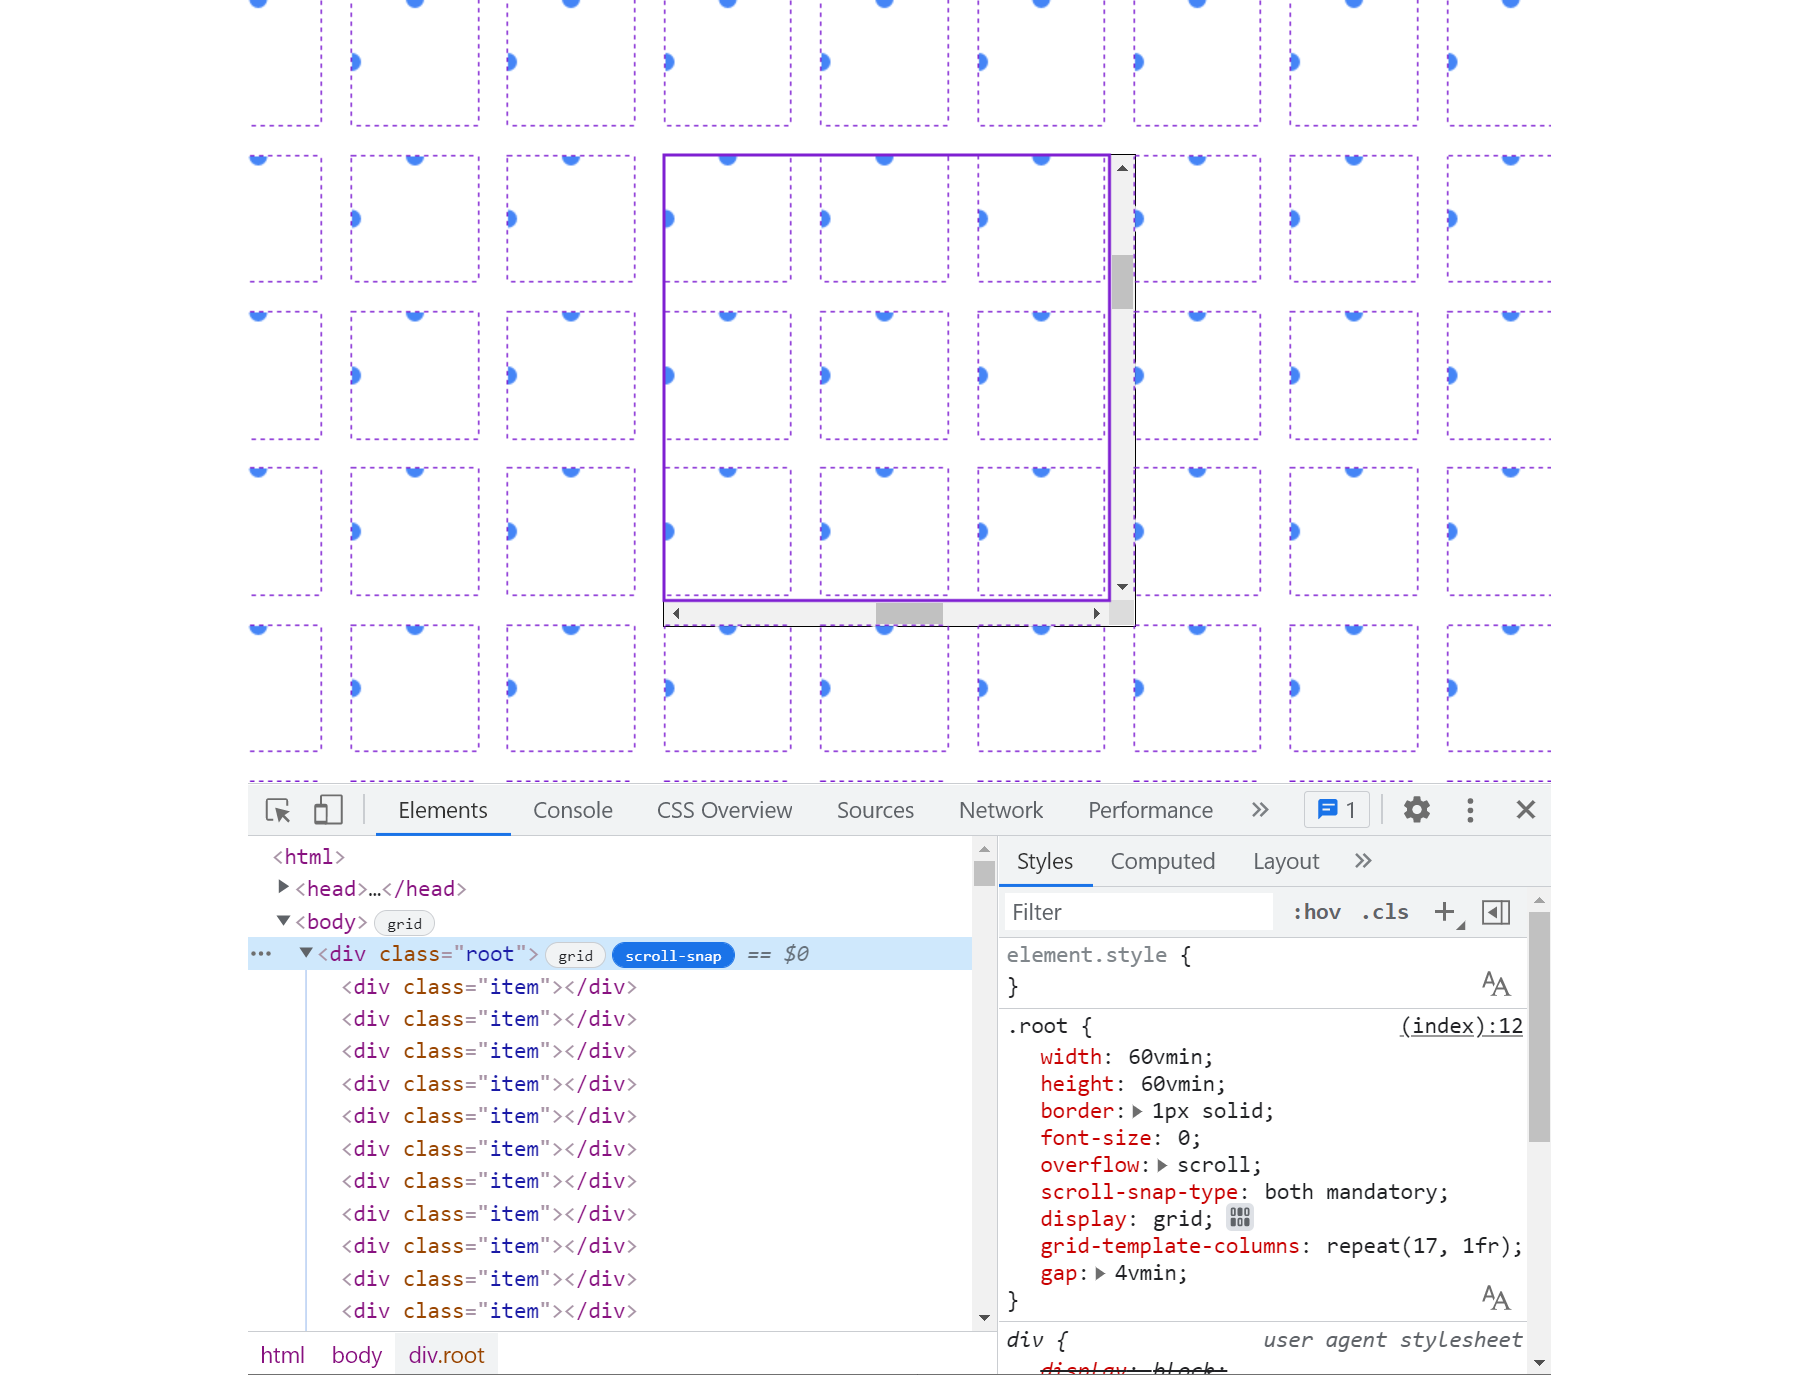
Task: Toggle the scroll-snap badge on div.root
Action: point(672,955)
